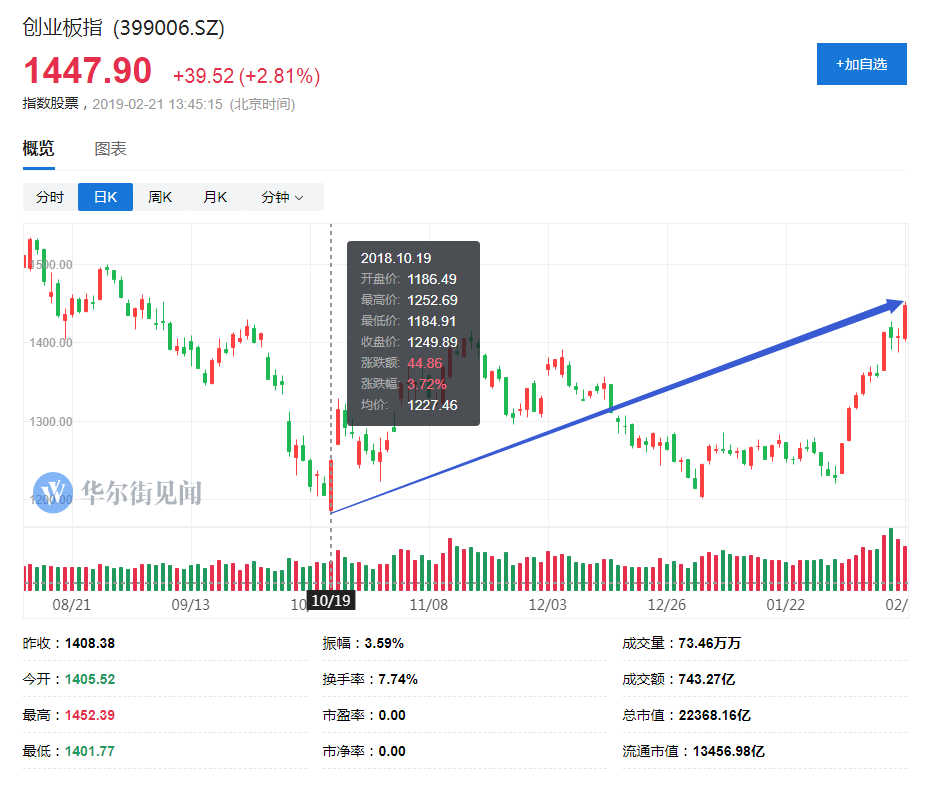Click the tooltip 开盘价 value 1186.49
The width and height of the screenshot is (930, 807).
tap(432, 279)
